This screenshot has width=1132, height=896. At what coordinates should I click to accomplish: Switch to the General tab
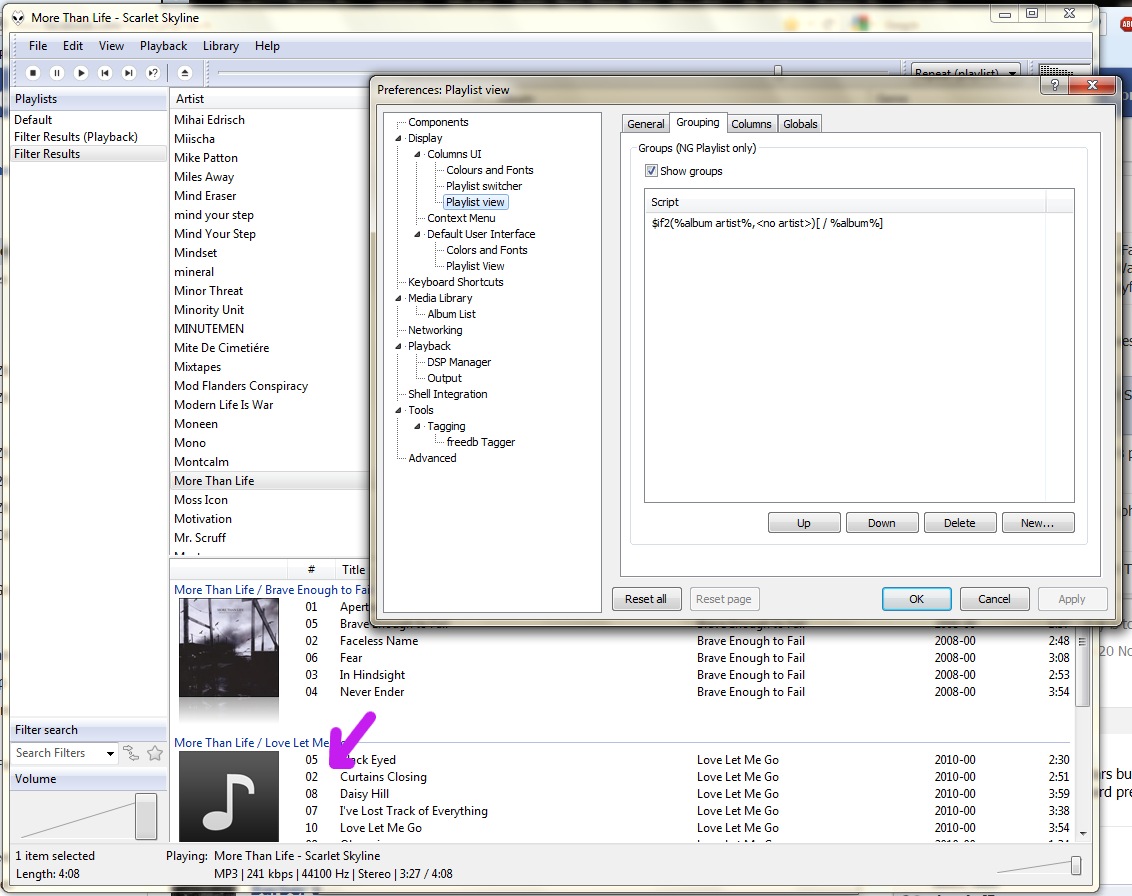pyautogui.click(x=645, y=124)
